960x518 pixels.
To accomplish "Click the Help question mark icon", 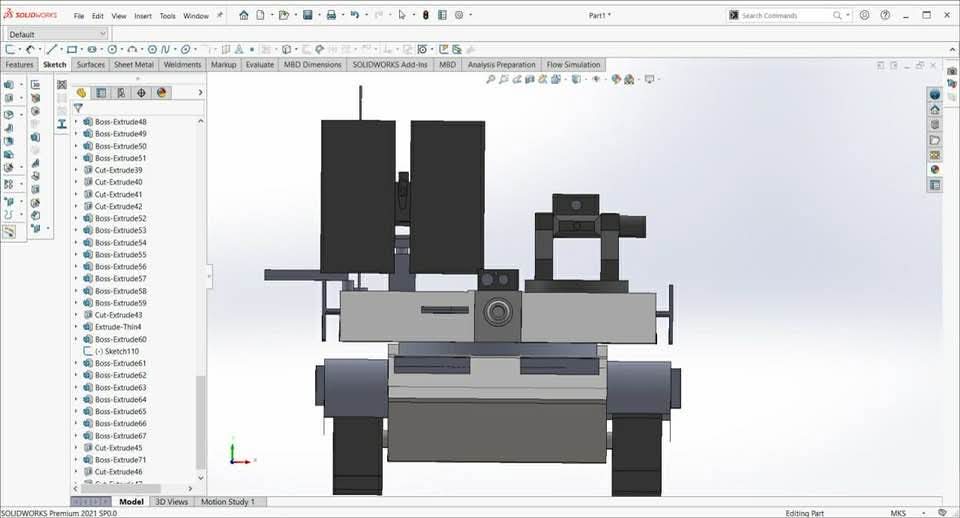I will (x=884, y=15).
